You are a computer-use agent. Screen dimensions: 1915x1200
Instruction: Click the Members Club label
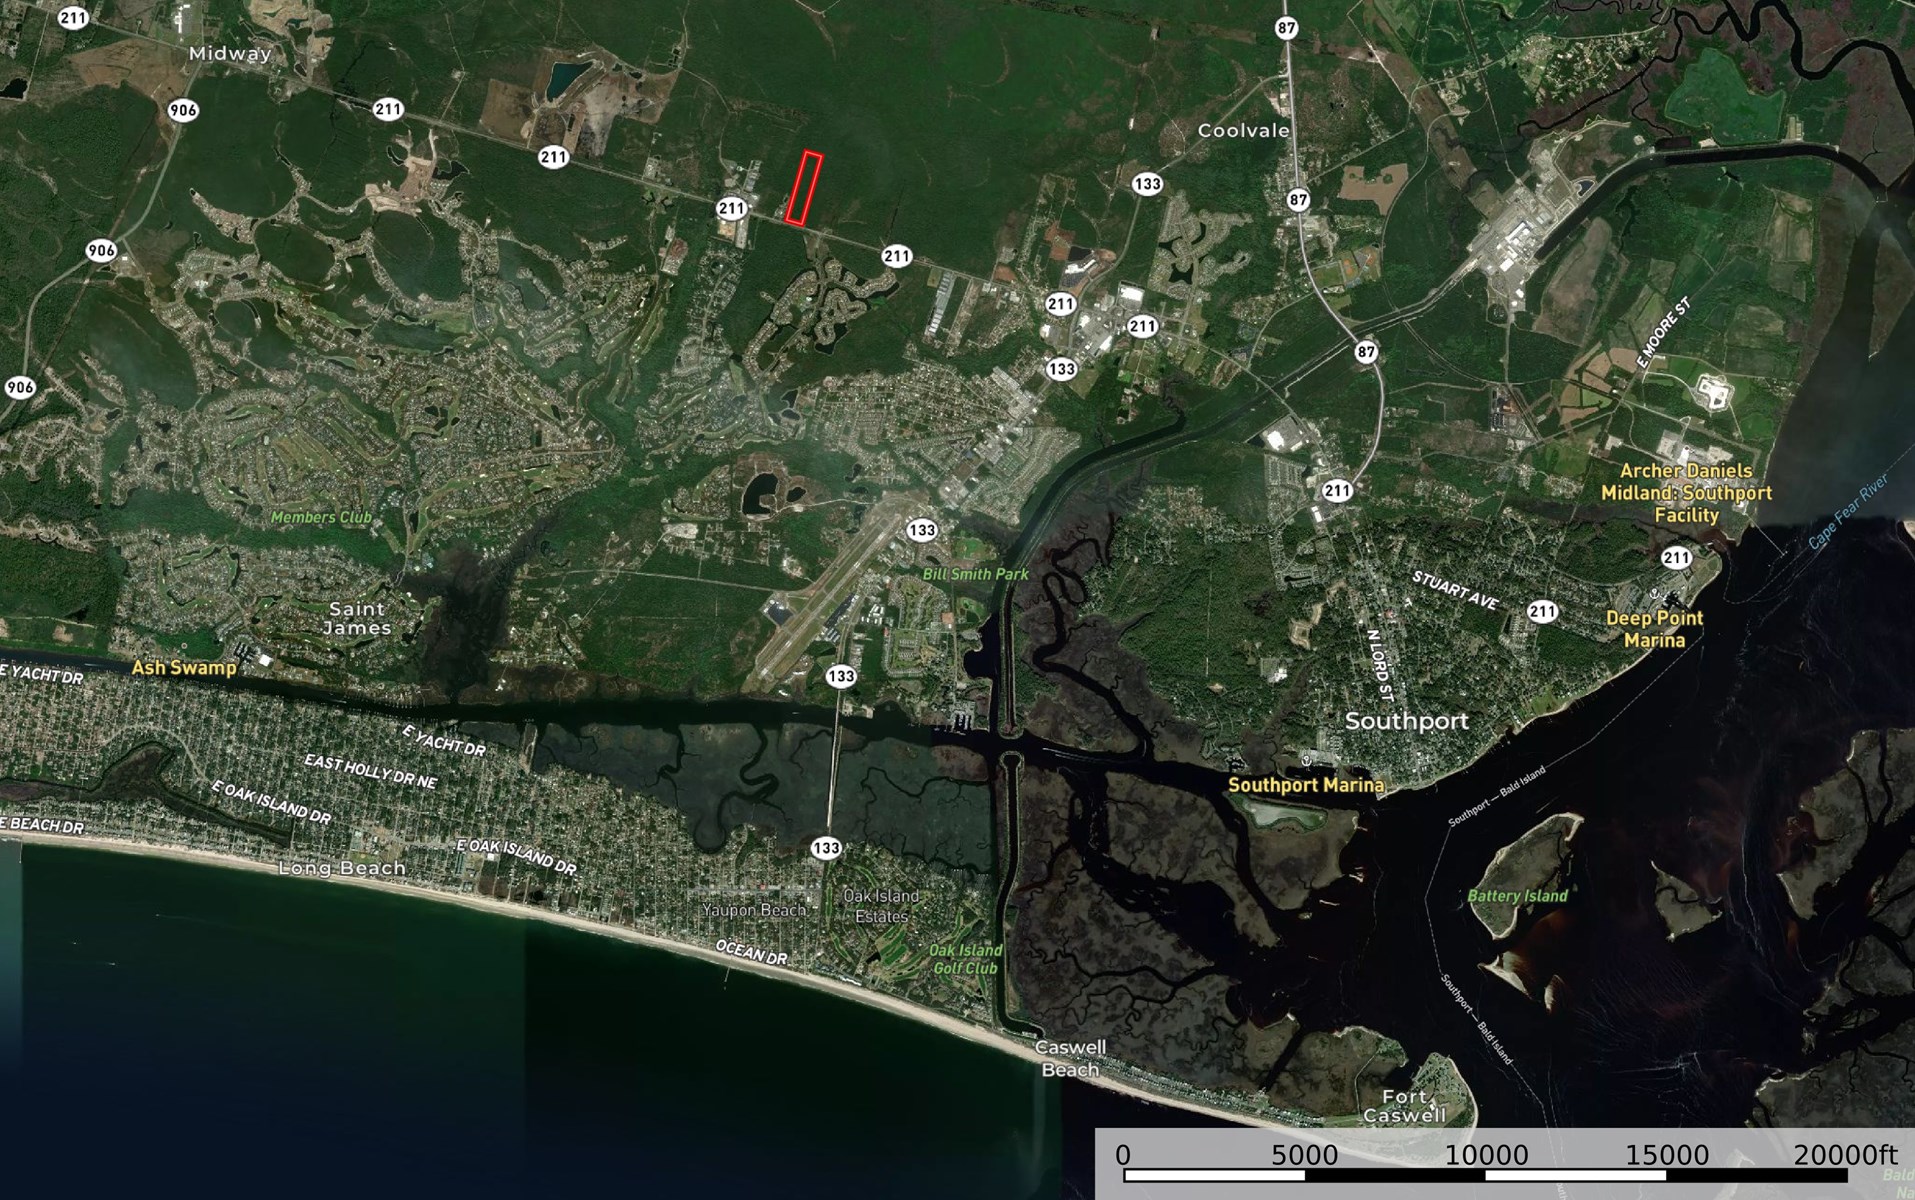tap(322, 517)
